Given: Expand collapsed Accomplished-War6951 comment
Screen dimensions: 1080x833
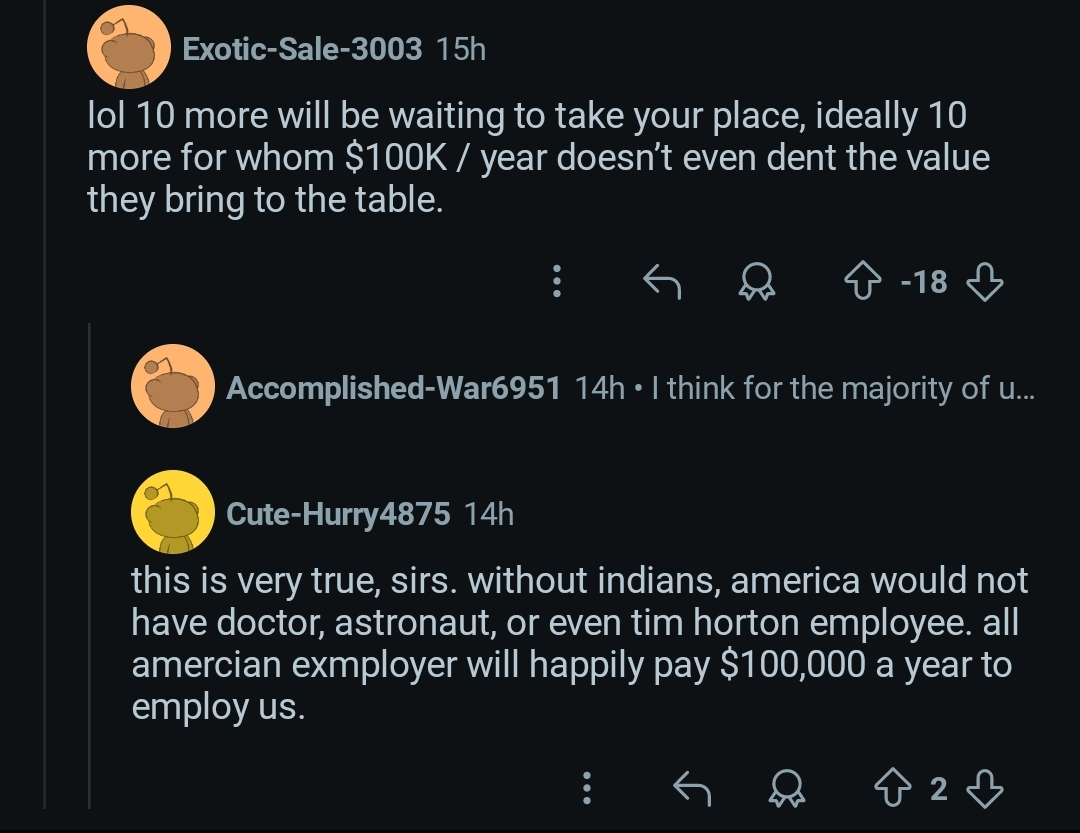Looking at the screenshot, I should coord(630,388).
